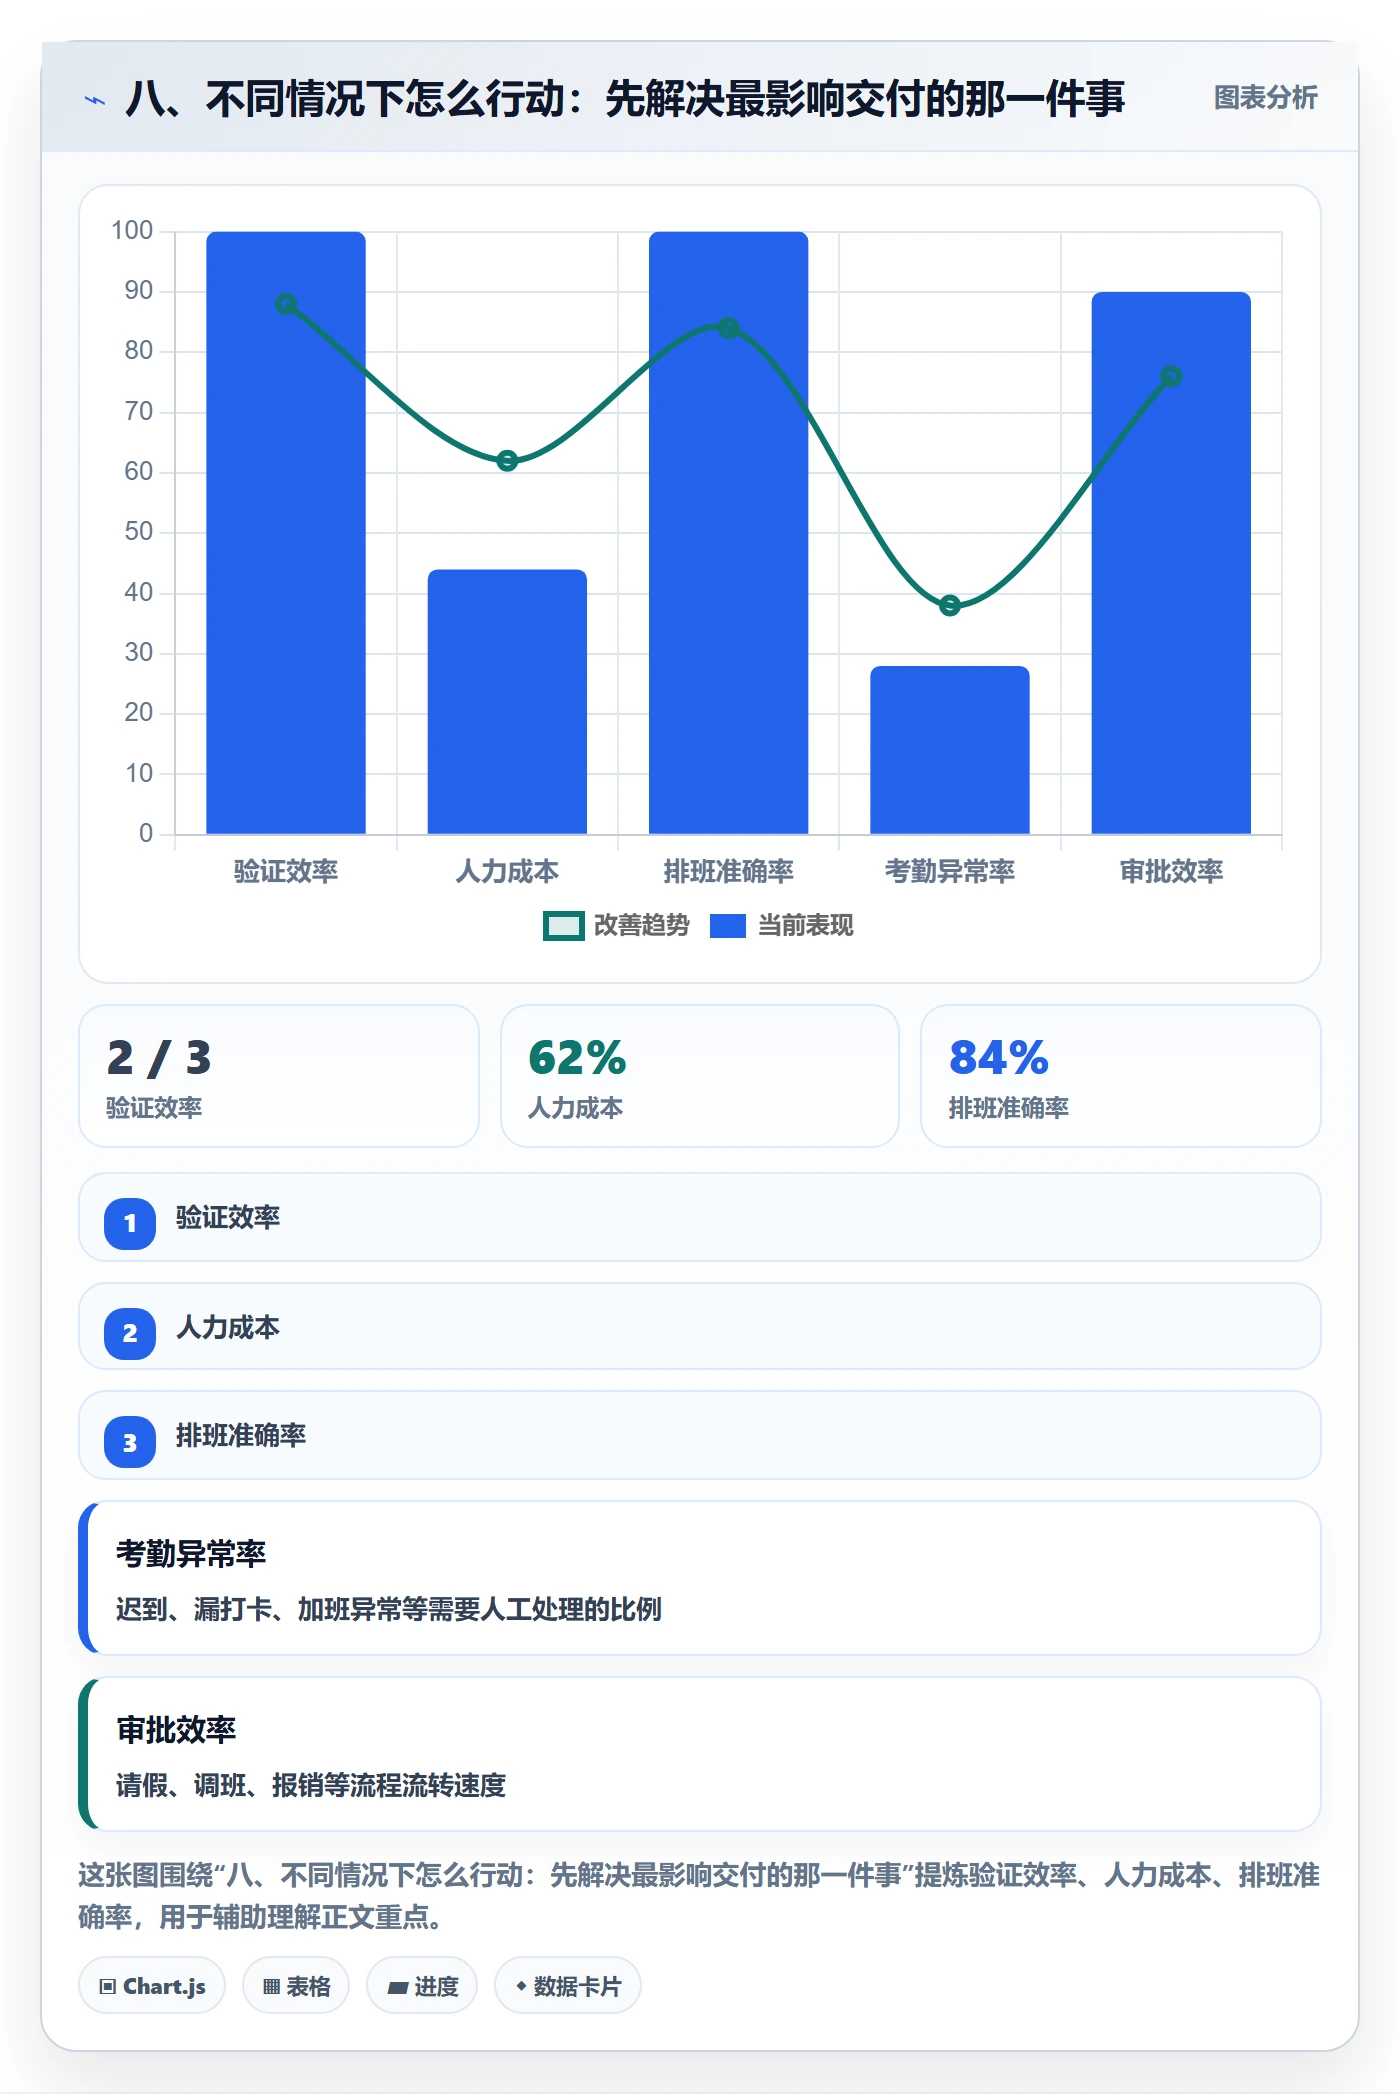Select list row text 排班准确率
Viewport: 1400px width, 2094px height.
pyautogui.click(x=241, y=1436)
